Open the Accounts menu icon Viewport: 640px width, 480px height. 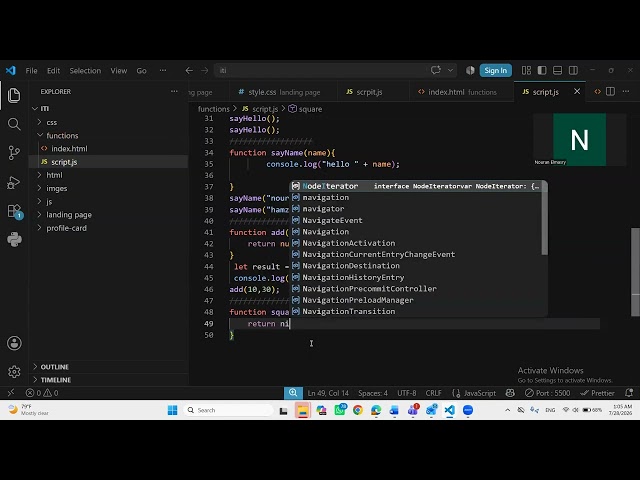coord(14,343)
